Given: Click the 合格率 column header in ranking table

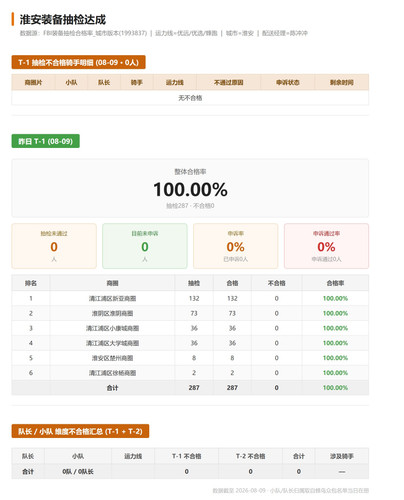Looking at the screenshot, I should [335, 283].
